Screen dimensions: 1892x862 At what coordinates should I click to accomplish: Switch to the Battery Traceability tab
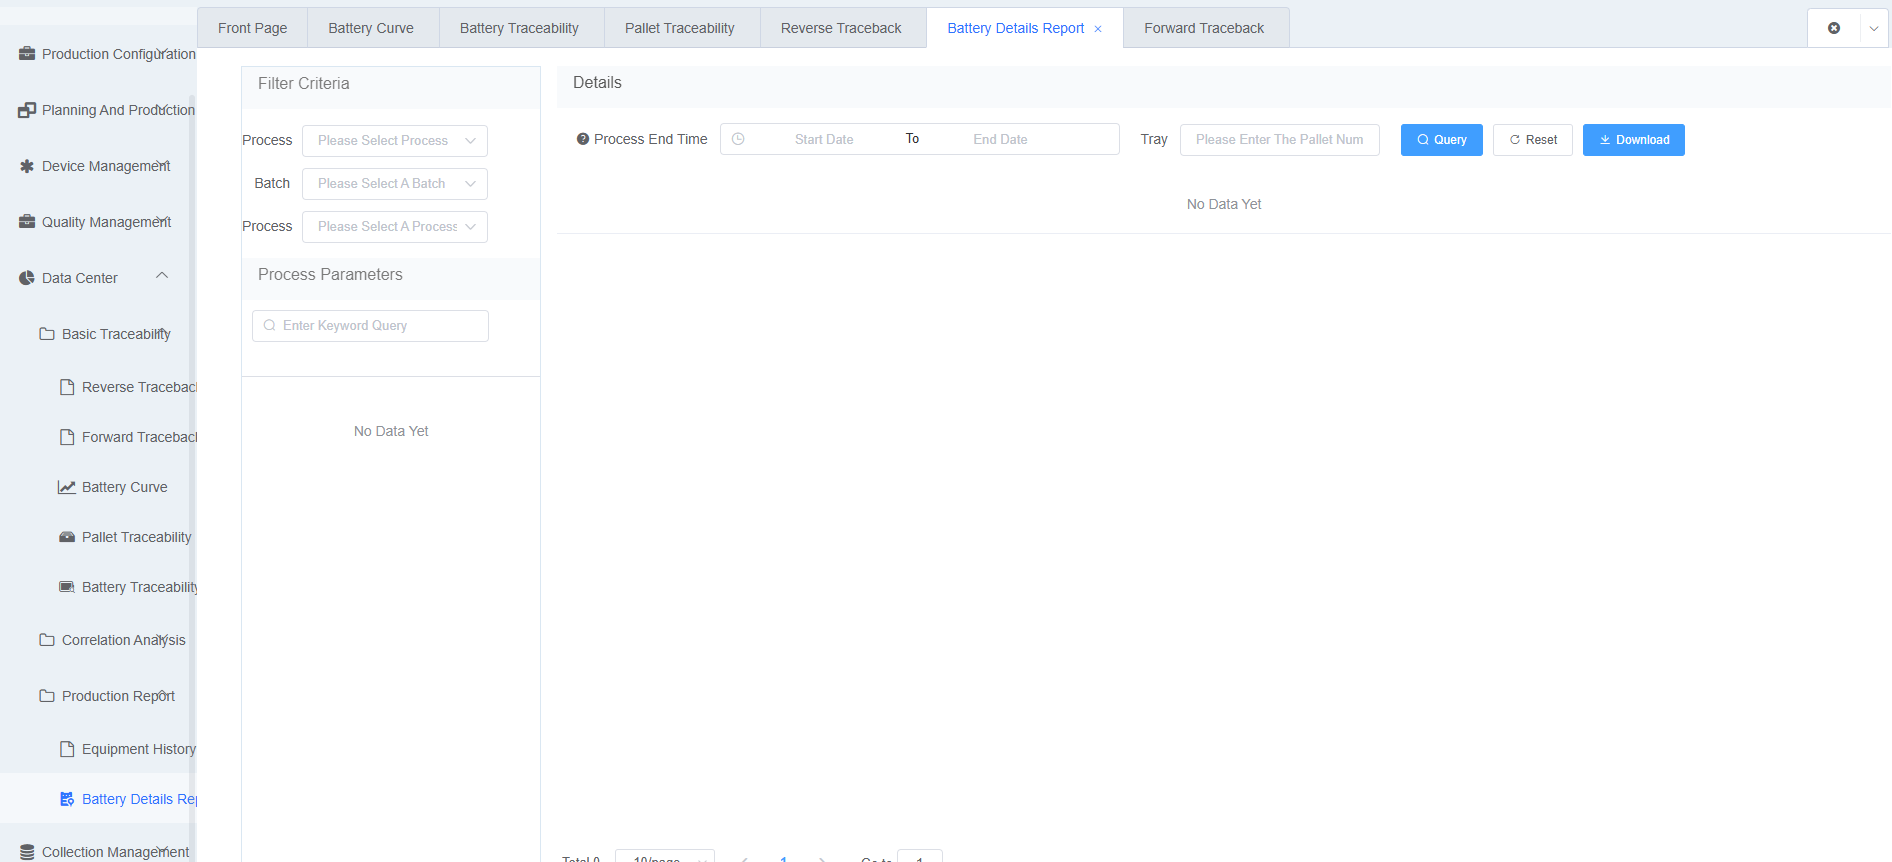[519, 28]
